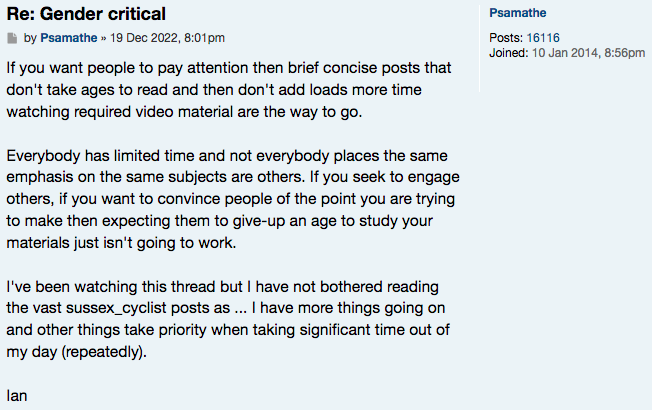
Task: Click the 'Posts:' label in profile panel
Action: pos(506,38)
